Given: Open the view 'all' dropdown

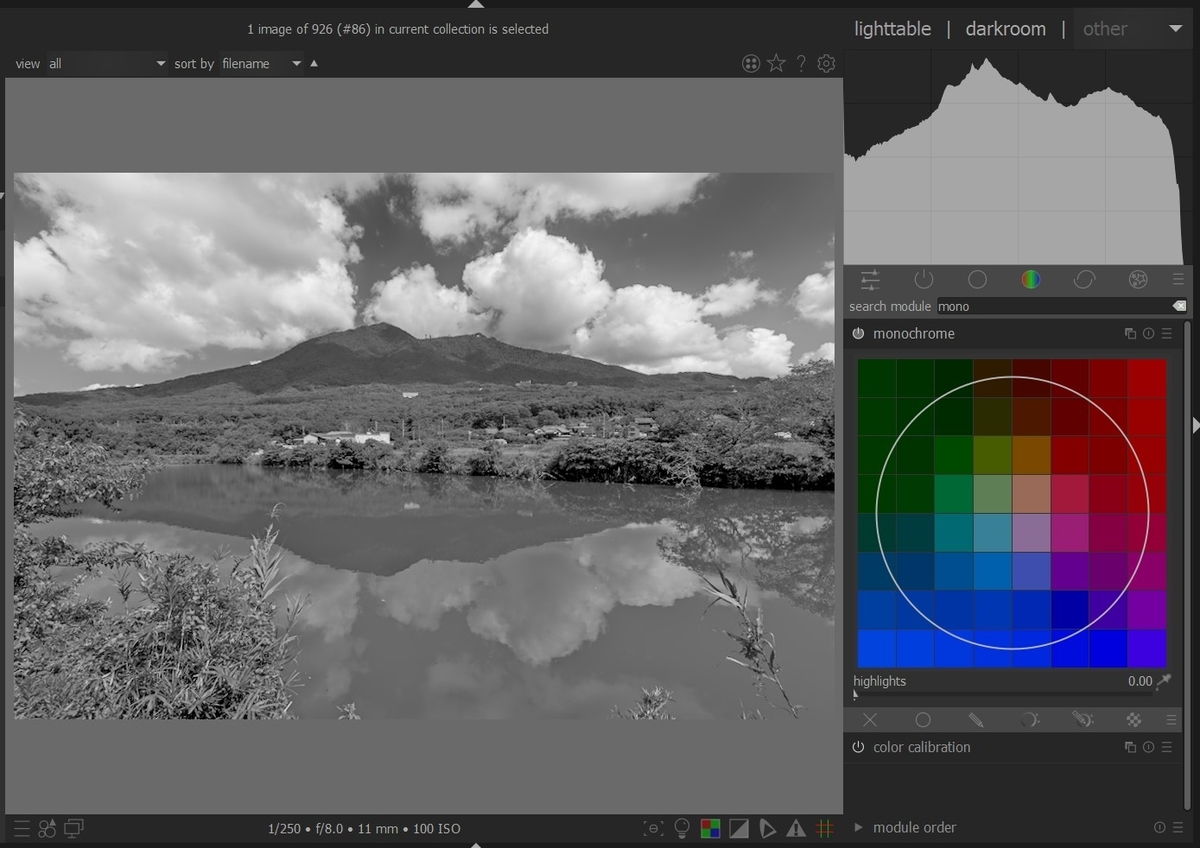Looking at the screenshot, I should (107, 64).
